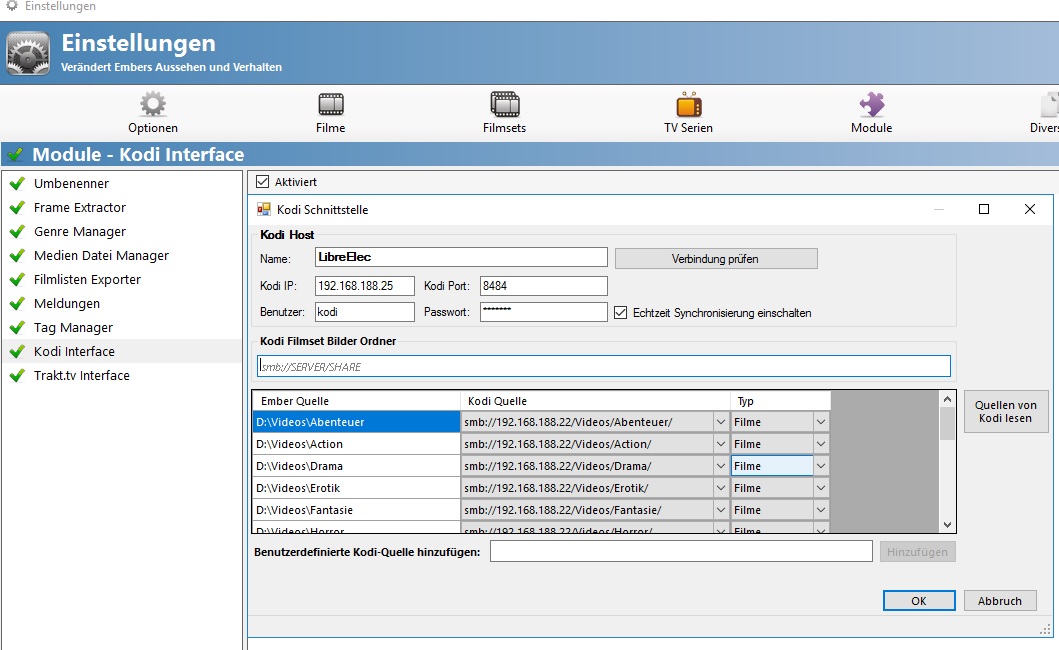Select Frame Extractor module

tap(80, 207)
